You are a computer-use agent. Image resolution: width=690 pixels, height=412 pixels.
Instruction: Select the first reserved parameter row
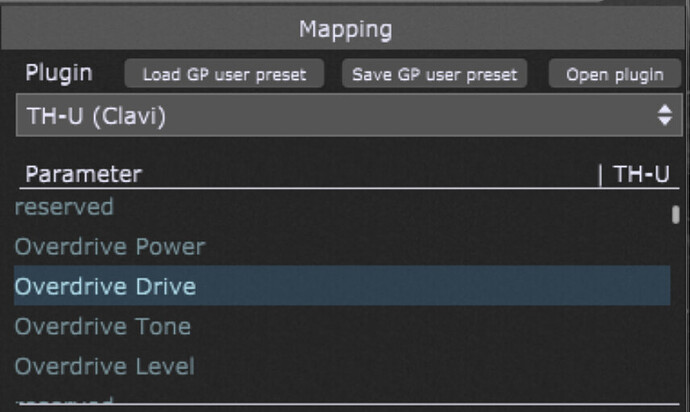tap(342, 207)
